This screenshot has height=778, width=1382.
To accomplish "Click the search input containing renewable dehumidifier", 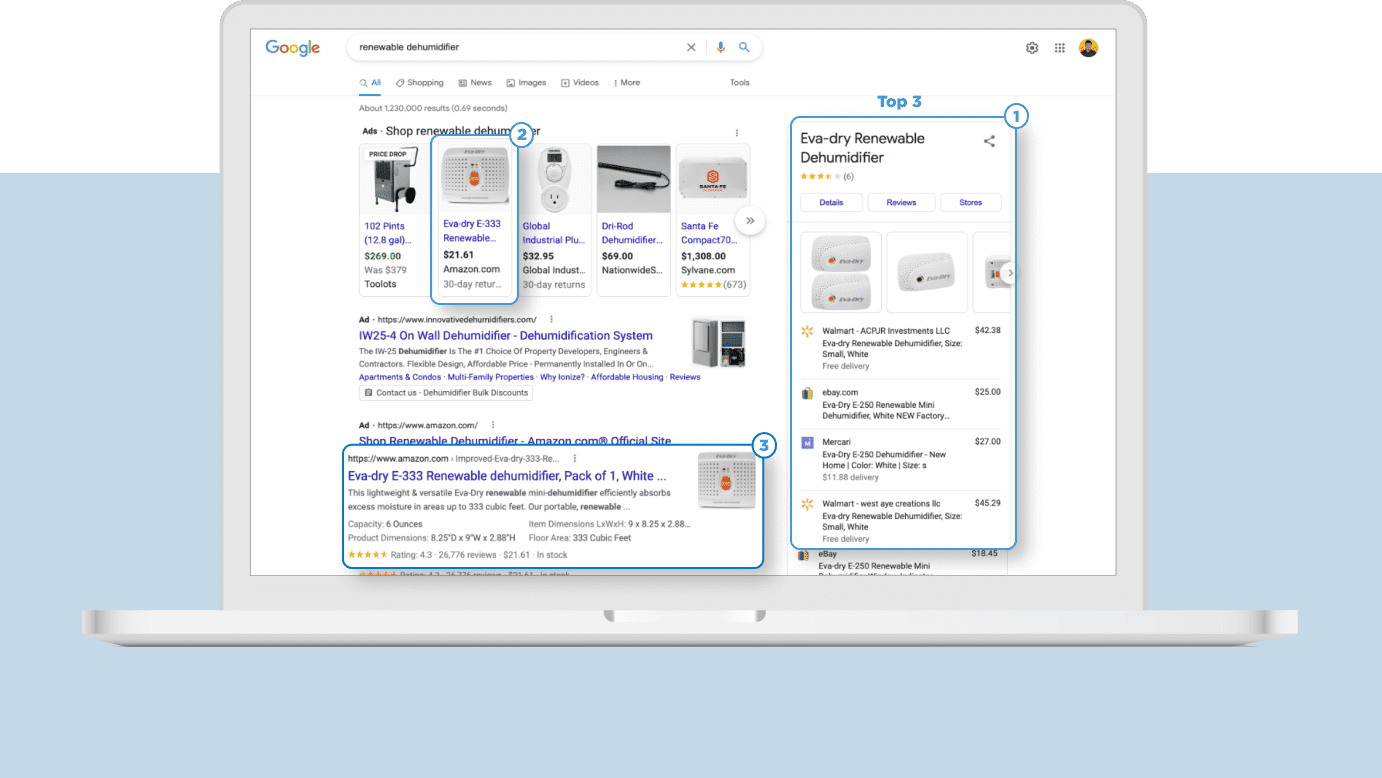I will point(515,47).
